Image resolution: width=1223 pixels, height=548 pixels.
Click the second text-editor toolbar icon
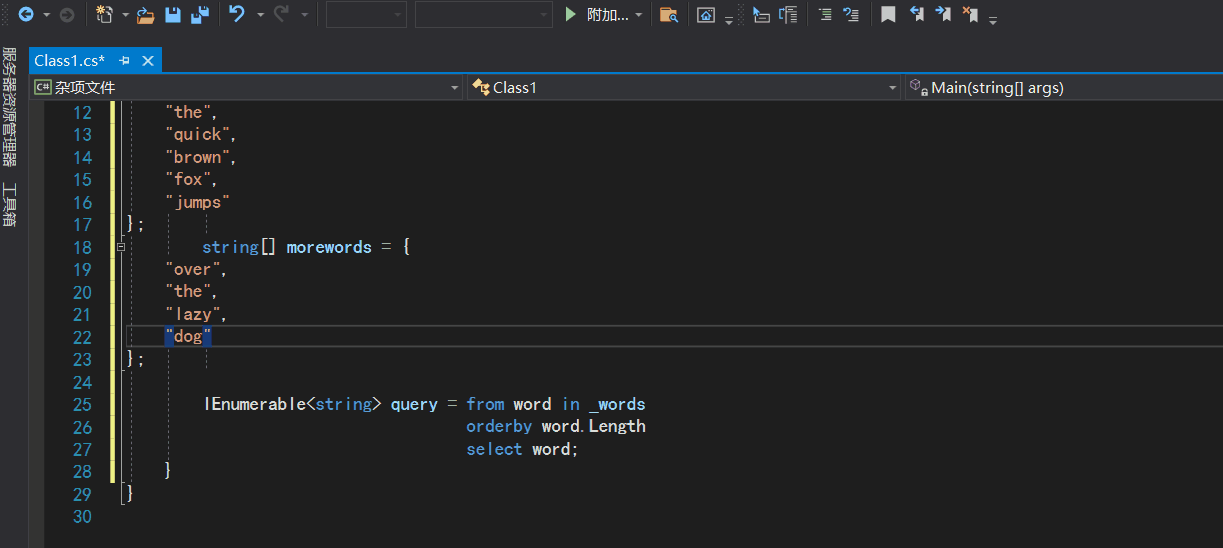788,14
